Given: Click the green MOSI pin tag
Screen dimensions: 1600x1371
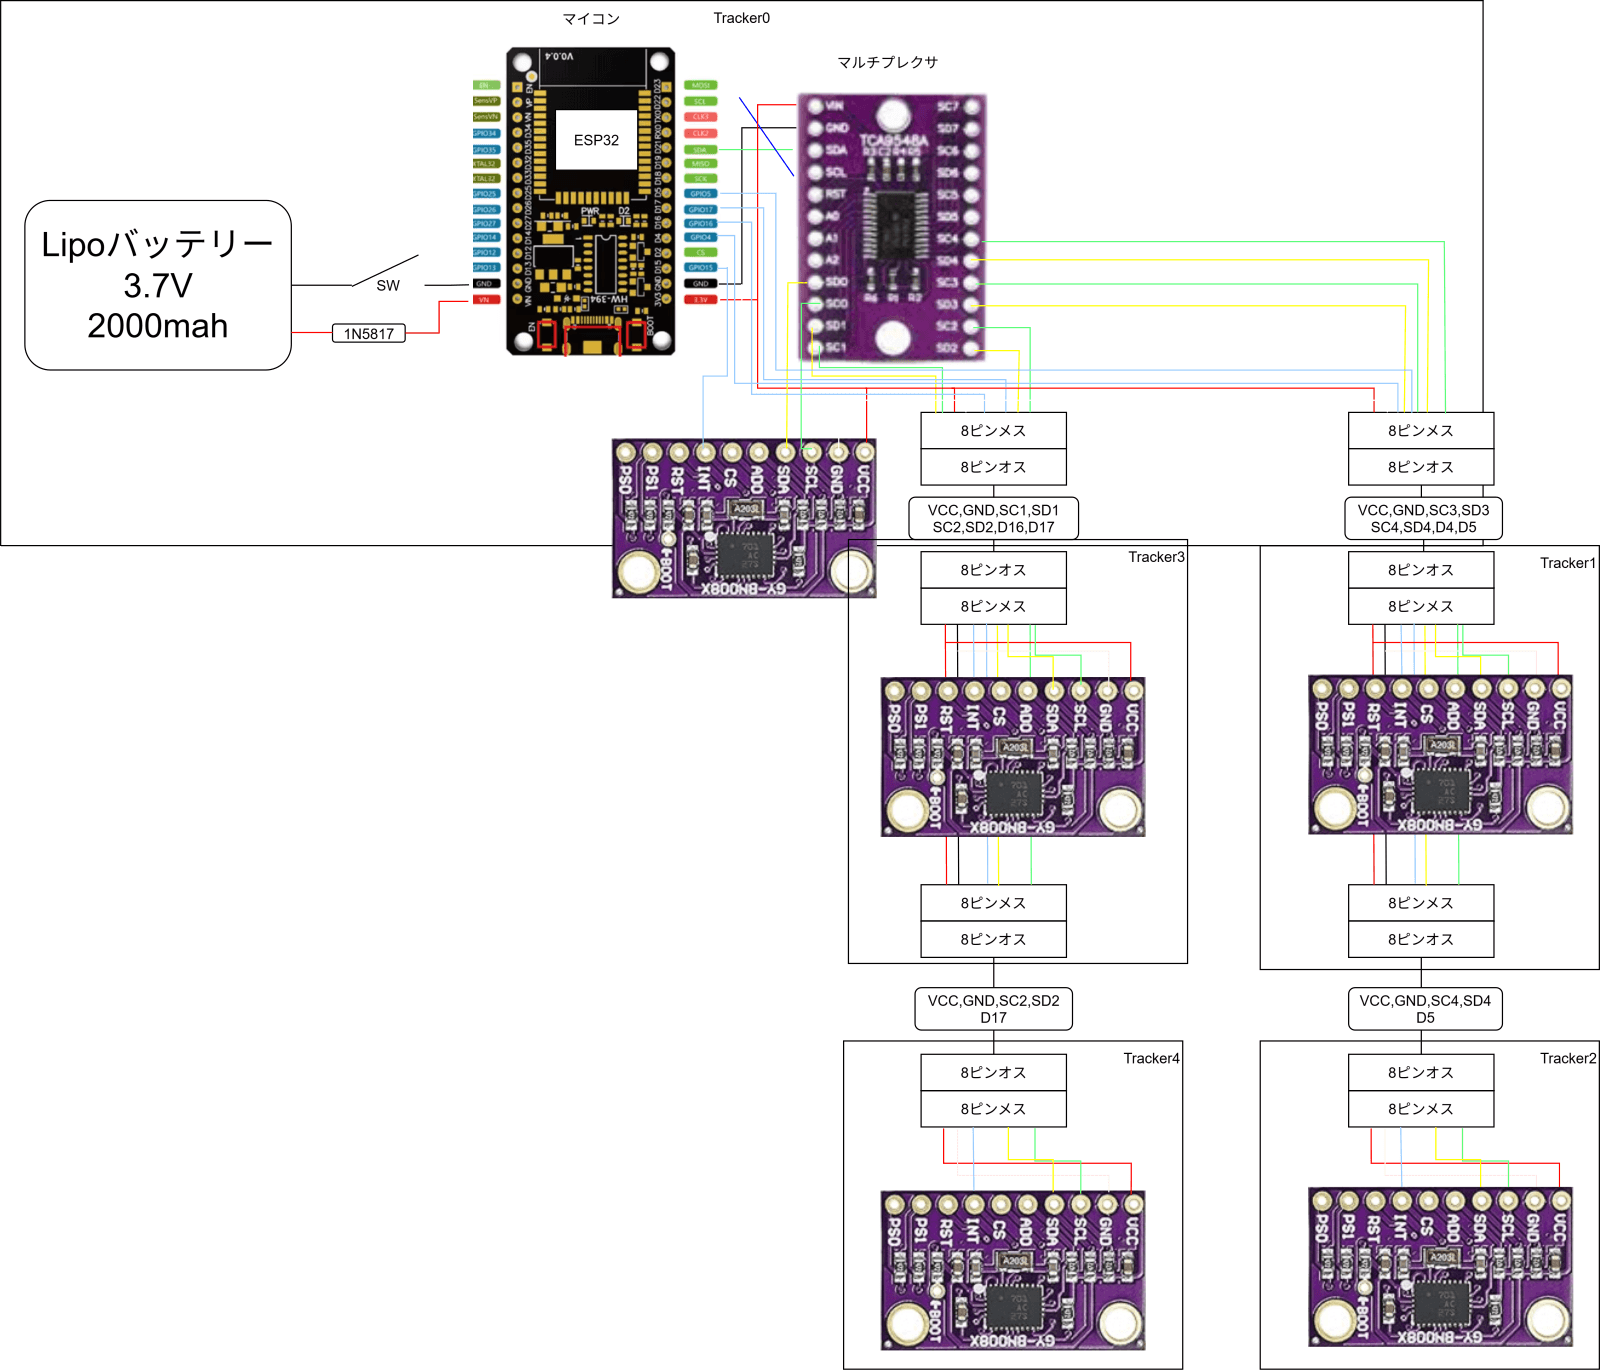Looking at the screenshot, I should [700, 86].
